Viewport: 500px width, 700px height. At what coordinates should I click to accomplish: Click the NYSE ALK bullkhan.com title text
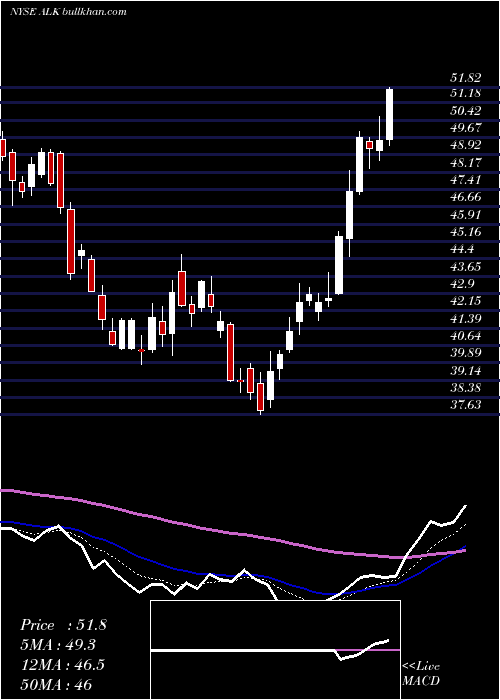tap(67, 12)
